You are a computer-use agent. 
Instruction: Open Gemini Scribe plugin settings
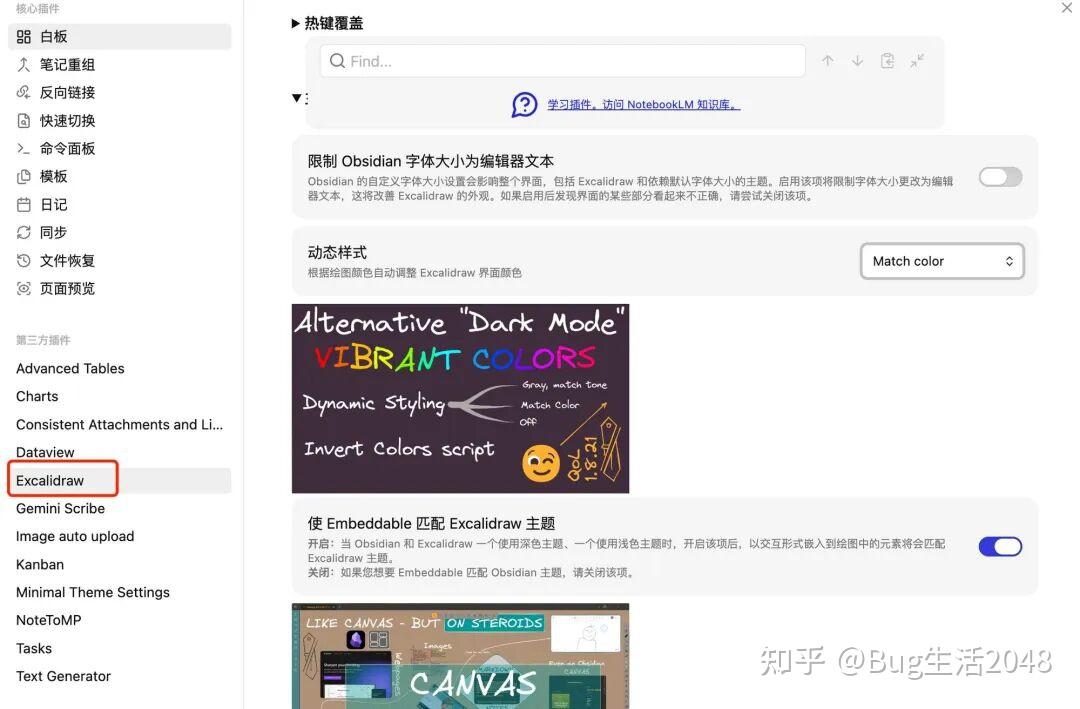[x=120, y=508]
